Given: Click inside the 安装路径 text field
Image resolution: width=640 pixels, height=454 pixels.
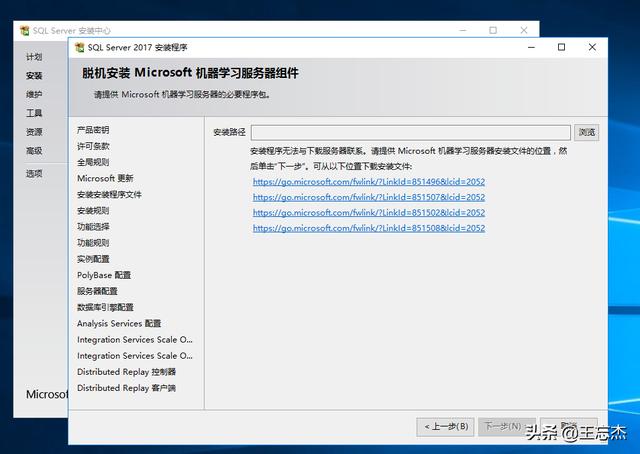Looking at the screenshot, I should click(410, 132).
